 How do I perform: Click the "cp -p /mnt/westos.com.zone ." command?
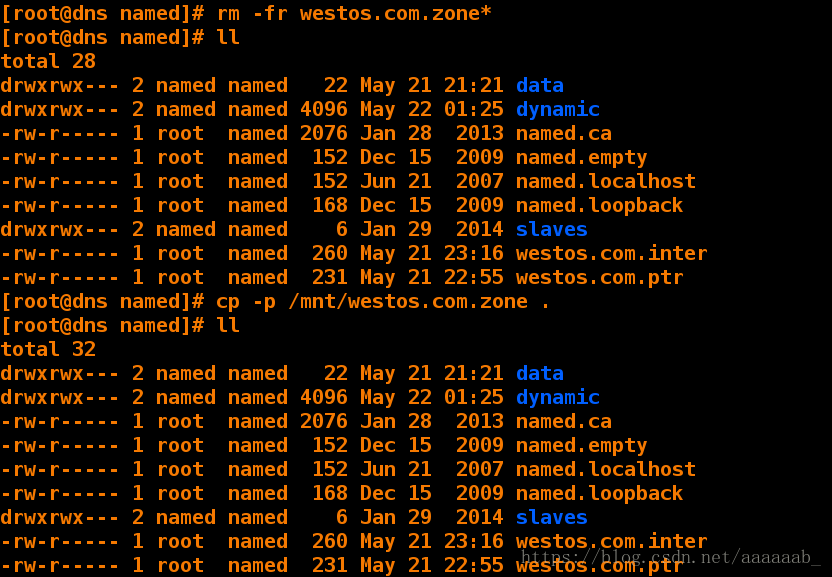[383, 302]
